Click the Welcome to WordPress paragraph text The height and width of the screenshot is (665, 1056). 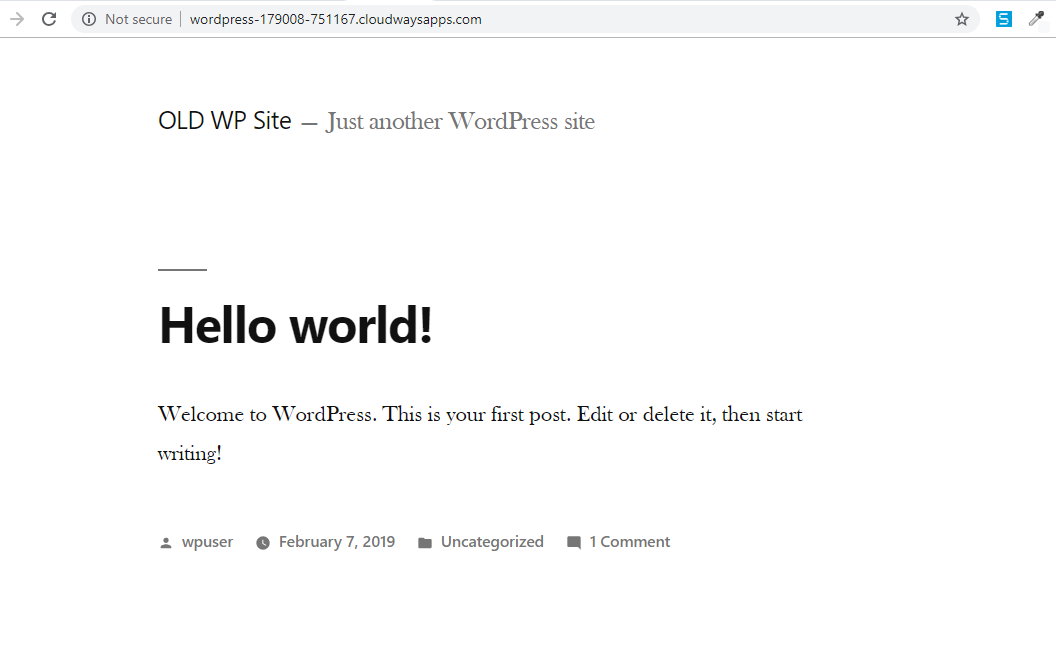tap(480, 433)
